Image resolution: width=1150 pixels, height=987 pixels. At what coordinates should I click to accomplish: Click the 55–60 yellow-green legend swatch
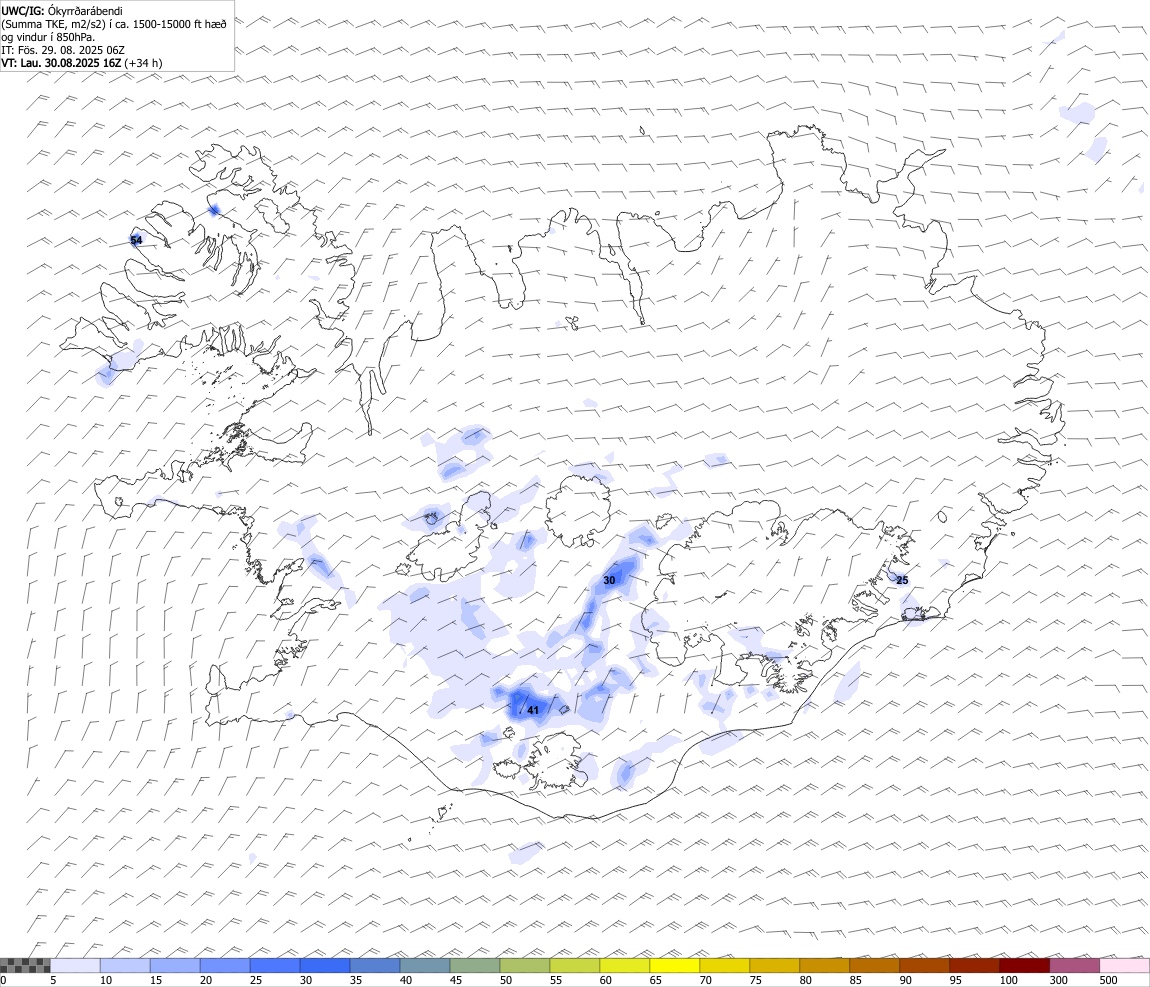tap(574, 965)
